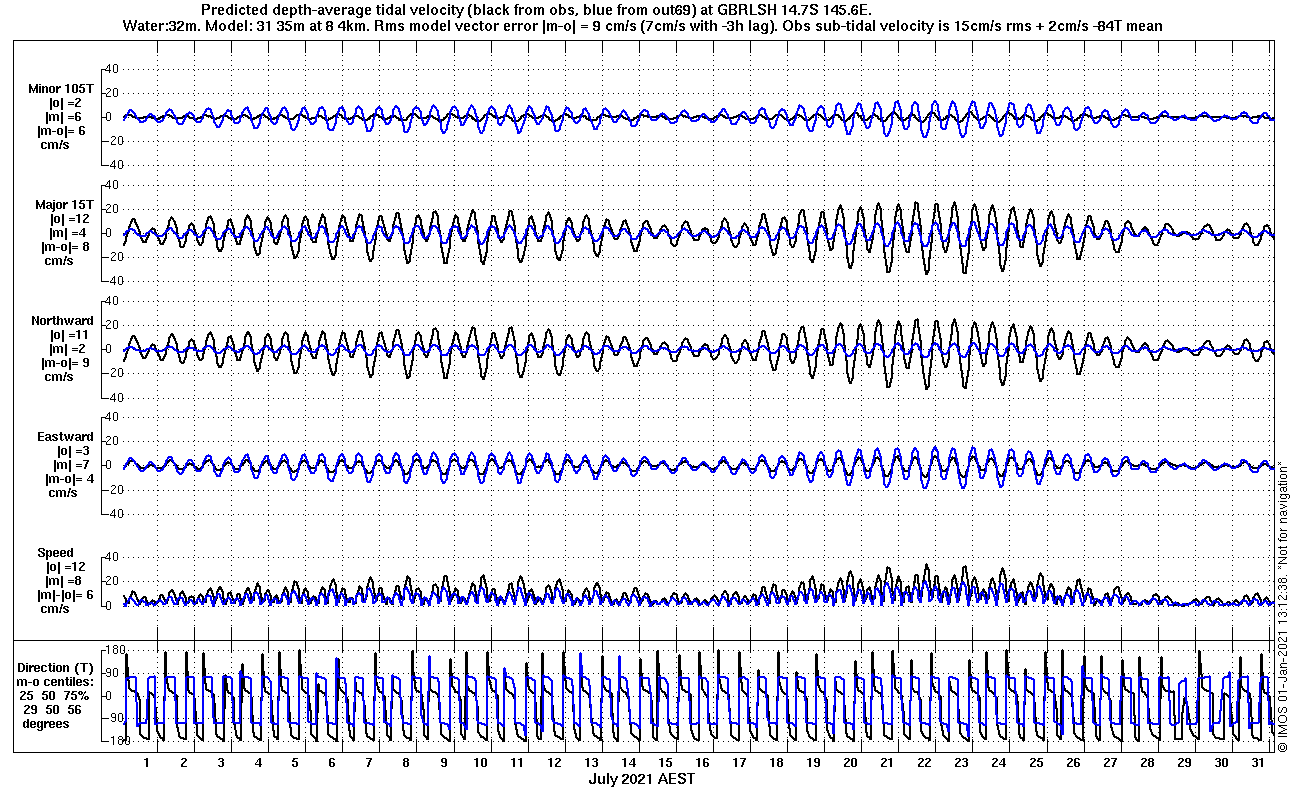The height and width of the screenshot is (800, 1300).
Task: Click the "Eastward" panel label
Action: tap(66, 436)
